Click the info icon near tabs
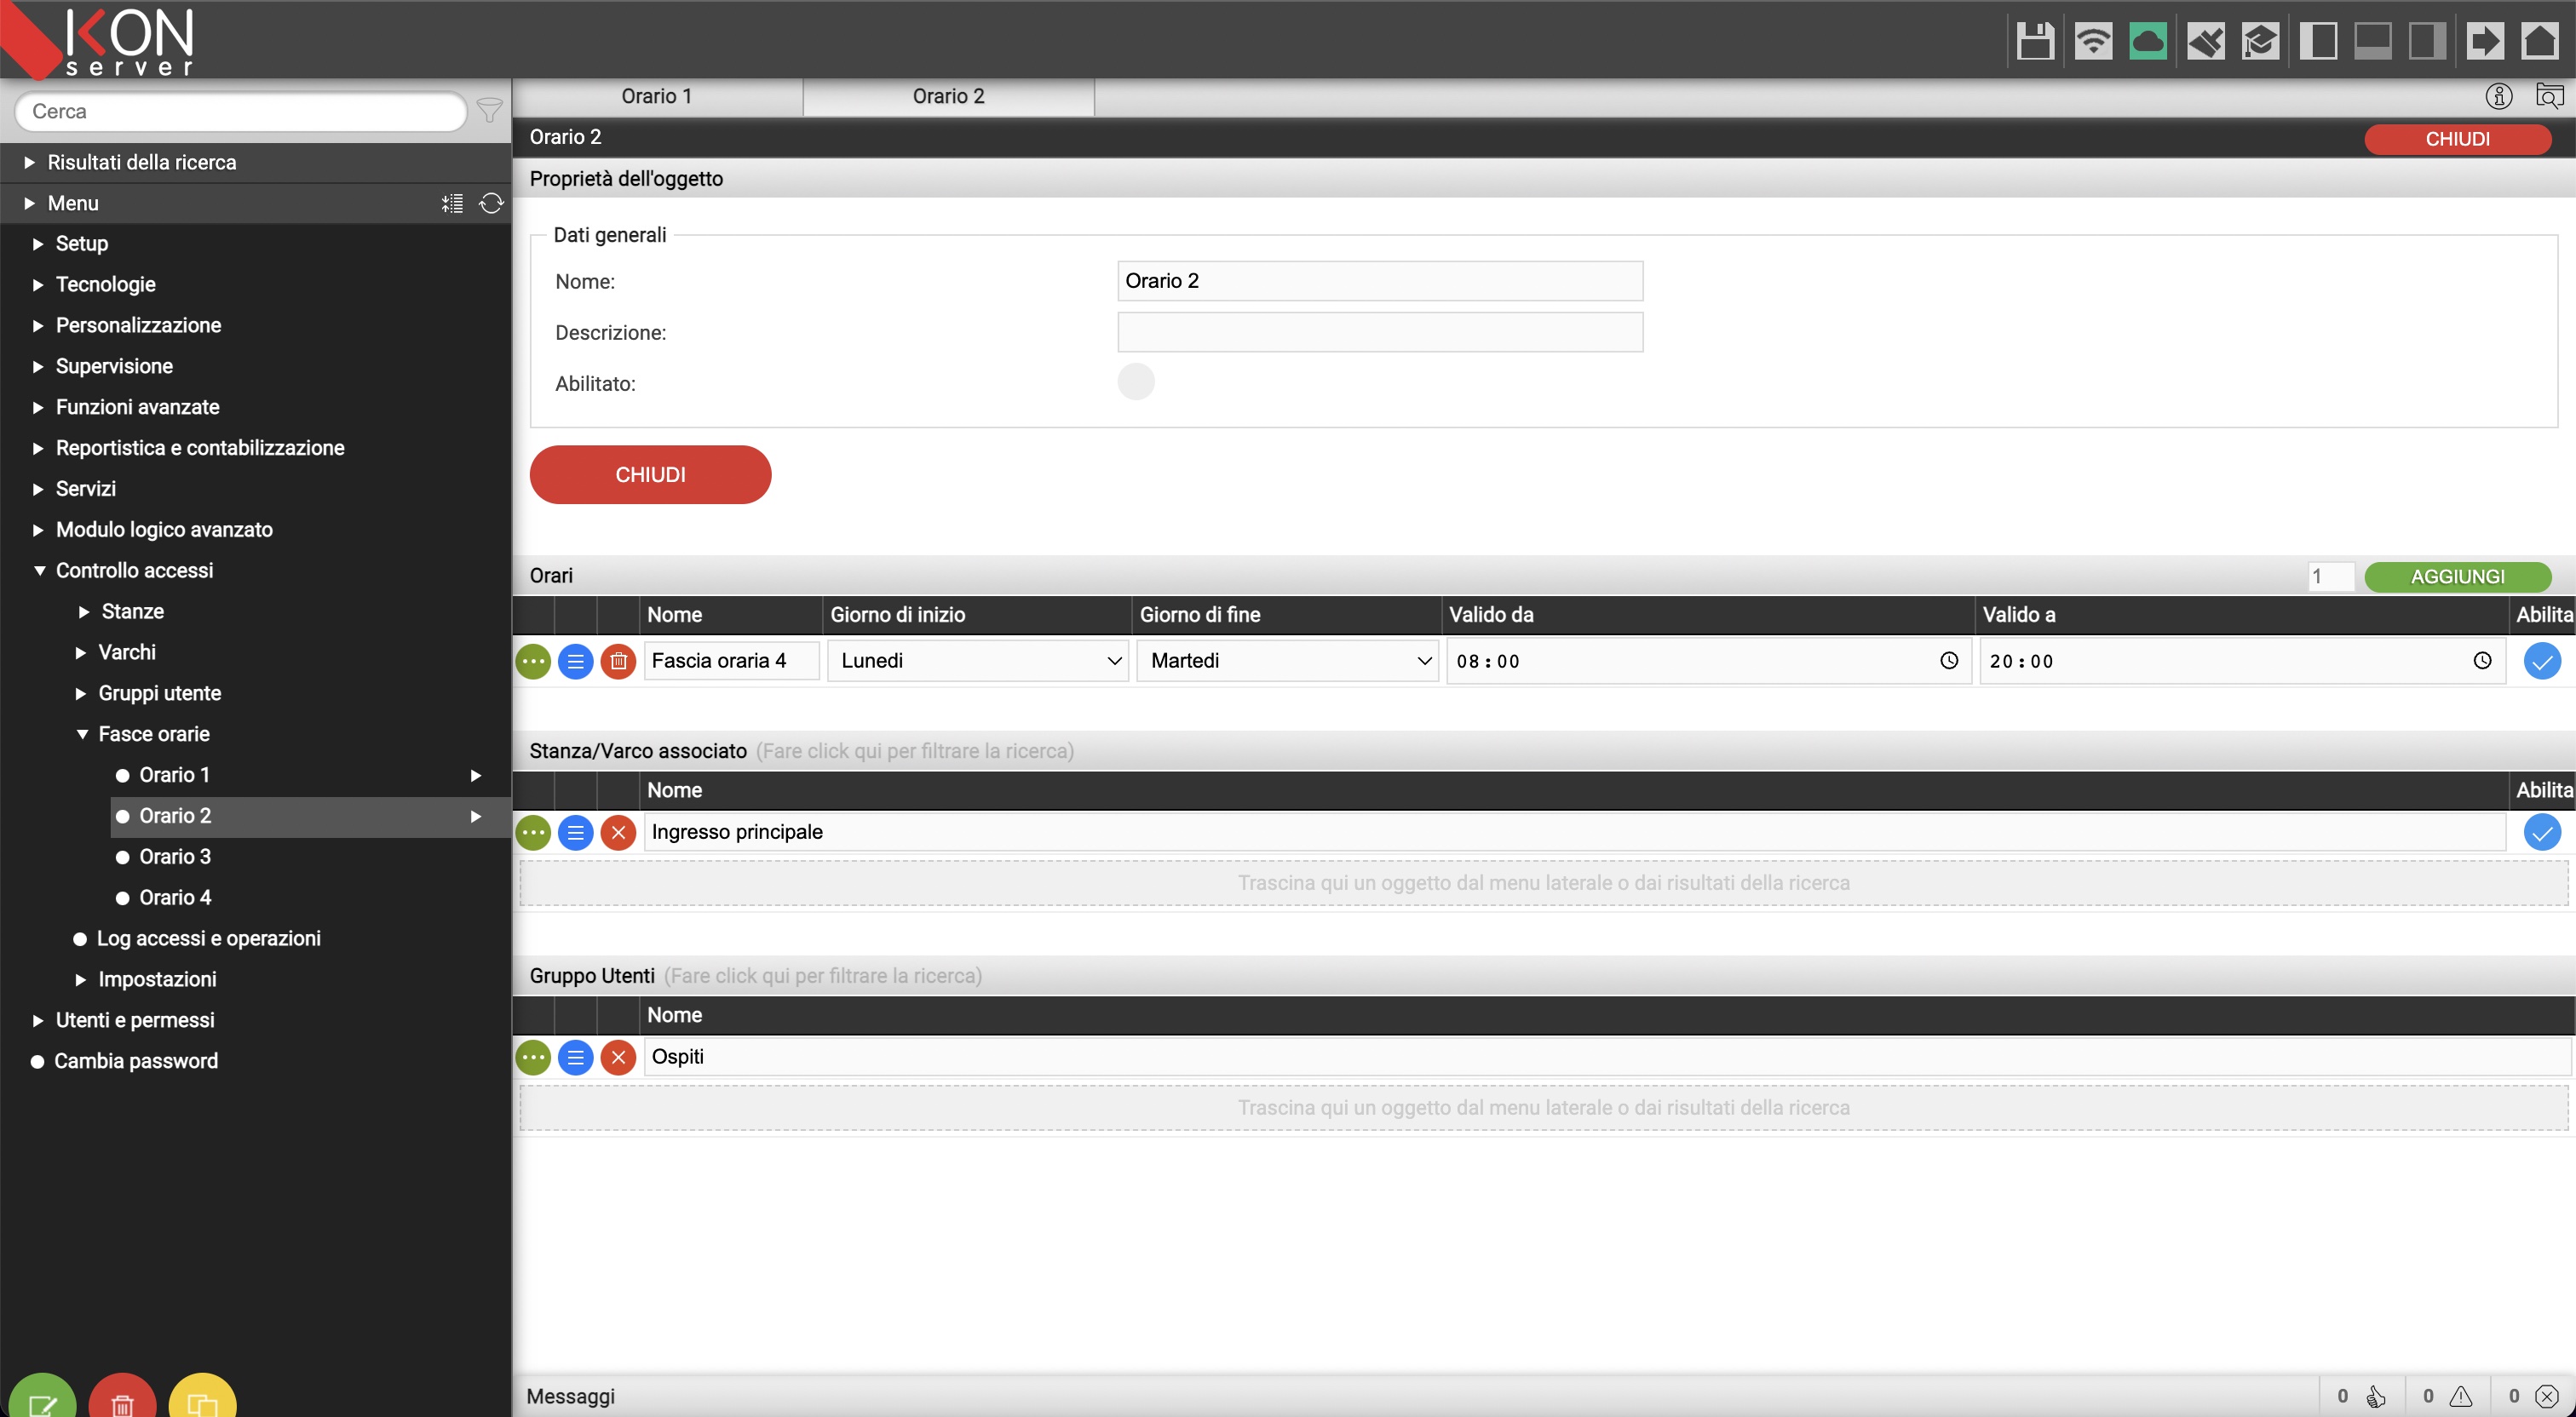Viewport: 2576px width, 1417px height. (x=2498, y=96)
